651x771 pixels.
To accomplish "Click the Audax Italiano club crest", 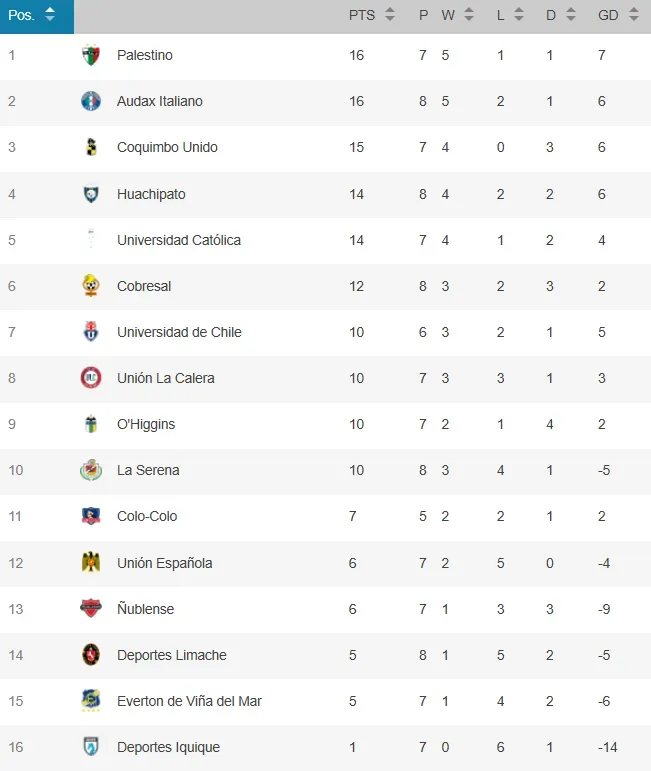I will (91, 101).
